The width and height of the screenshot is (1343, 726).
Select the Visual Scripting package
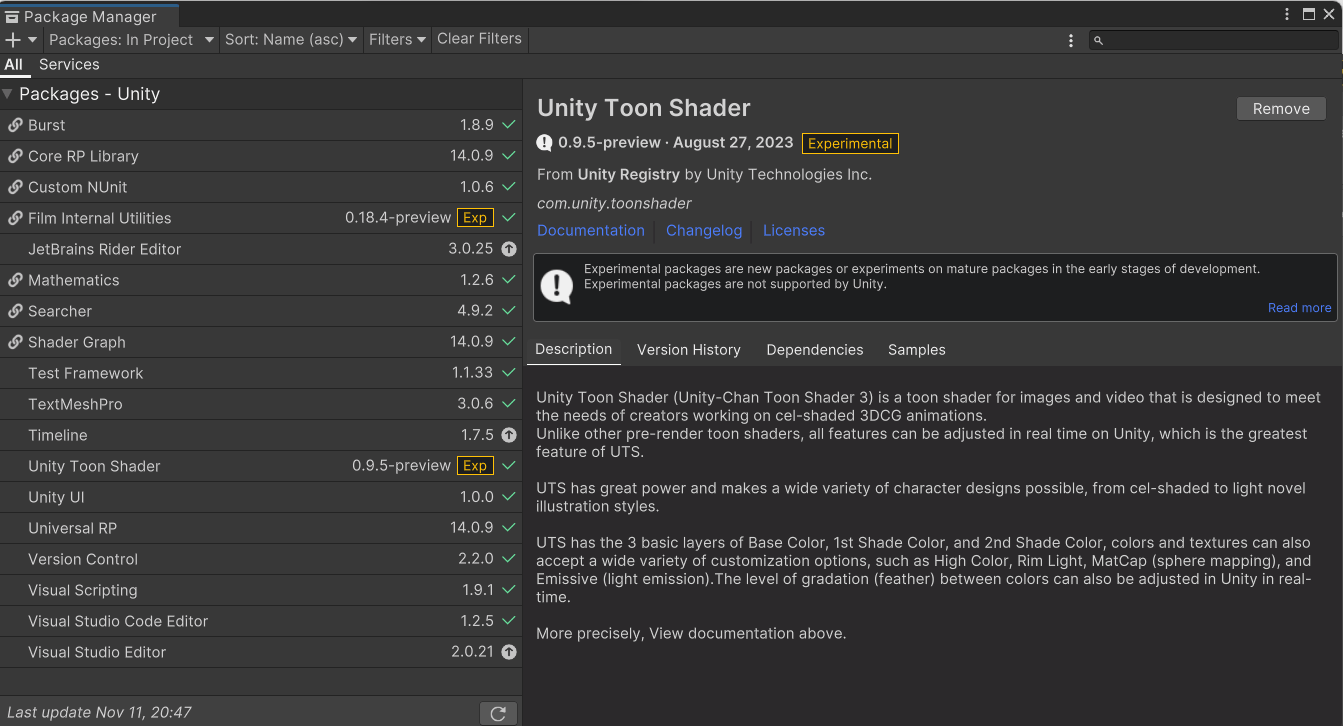tap(260, 590)
